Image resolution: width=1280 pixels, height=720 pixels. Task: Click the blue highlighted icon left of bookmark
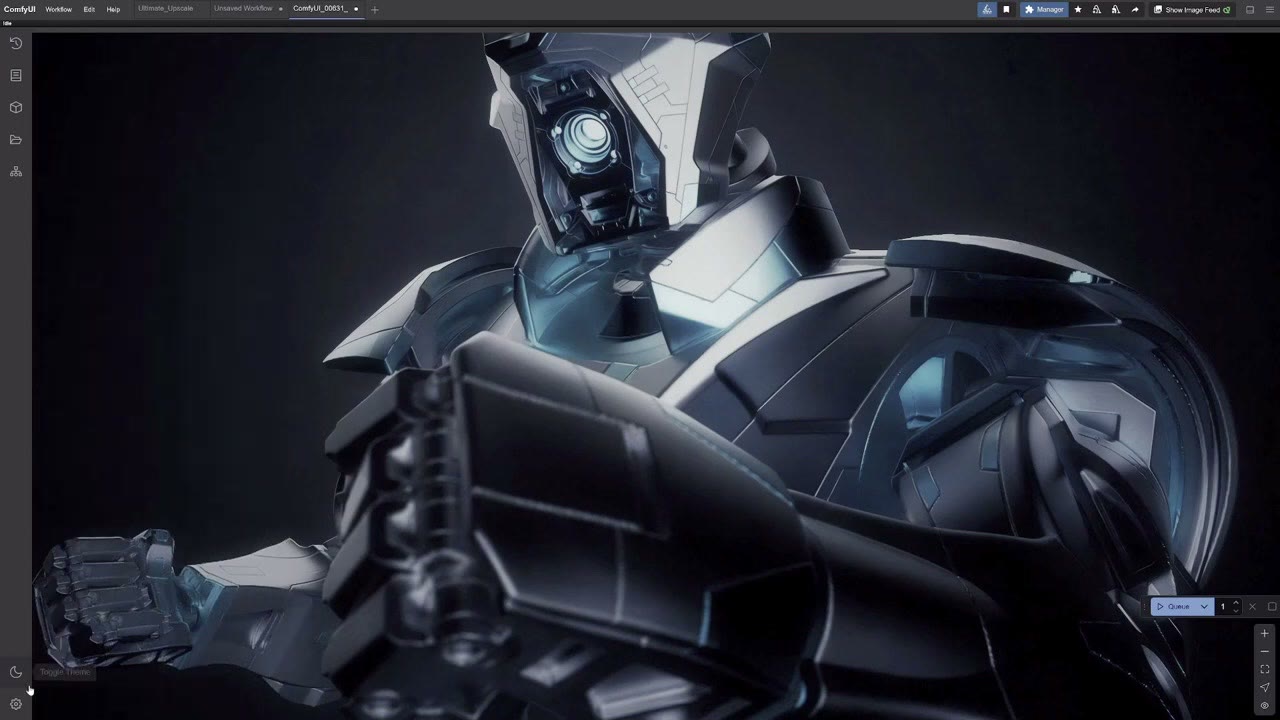point(987,9)
